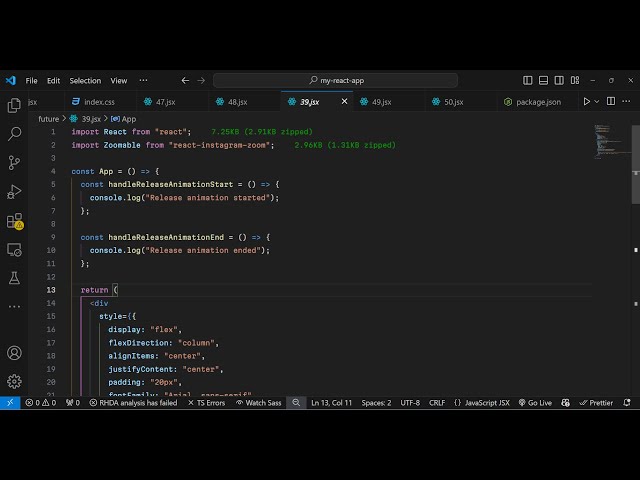Toggle Go Live server in status bar
Screen dimensions: 640x480
coord(534,403)
